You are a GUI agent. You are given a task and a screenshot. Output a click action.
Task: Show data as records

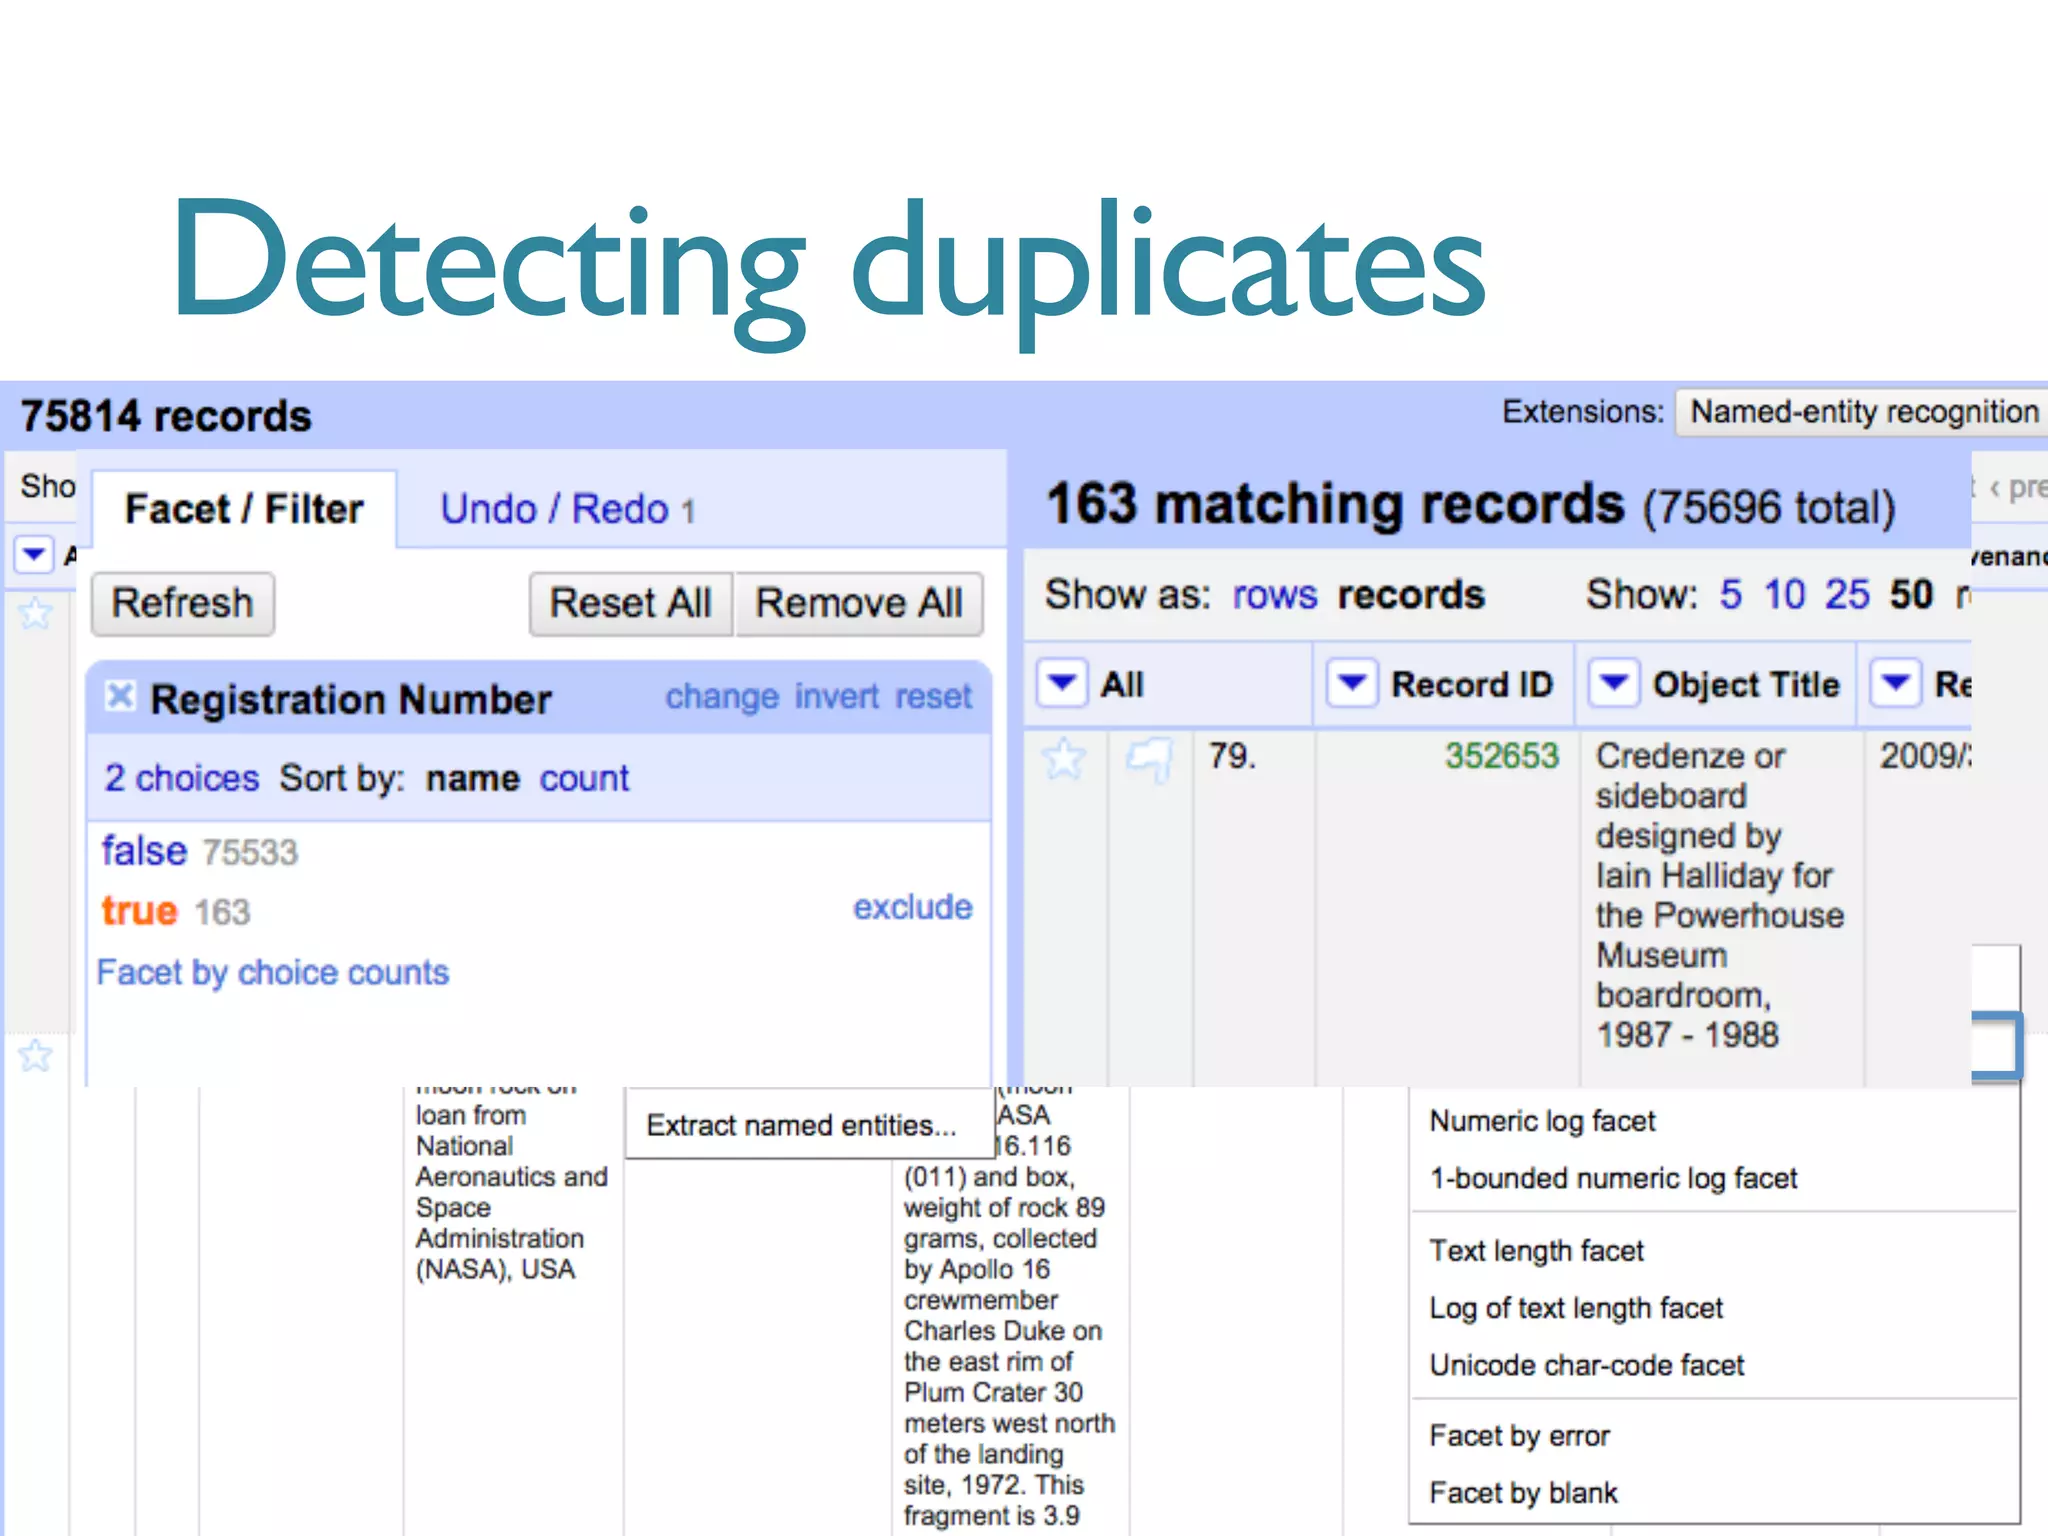click(x=1411, y=595)
